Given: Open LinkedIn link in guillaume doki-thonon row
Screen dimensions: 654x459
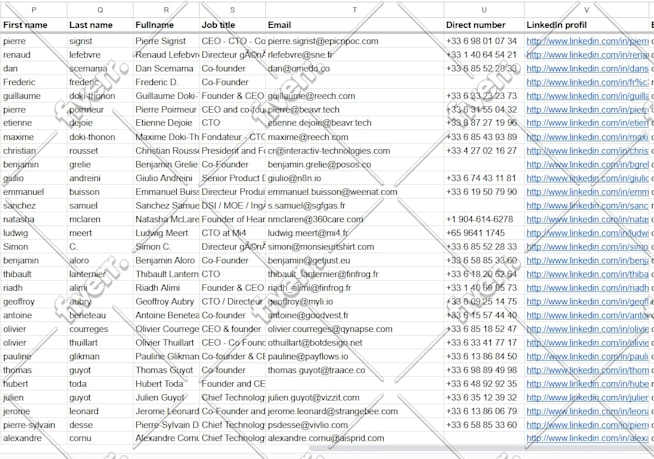Looking at the screenshot, I should click(587, 96).
